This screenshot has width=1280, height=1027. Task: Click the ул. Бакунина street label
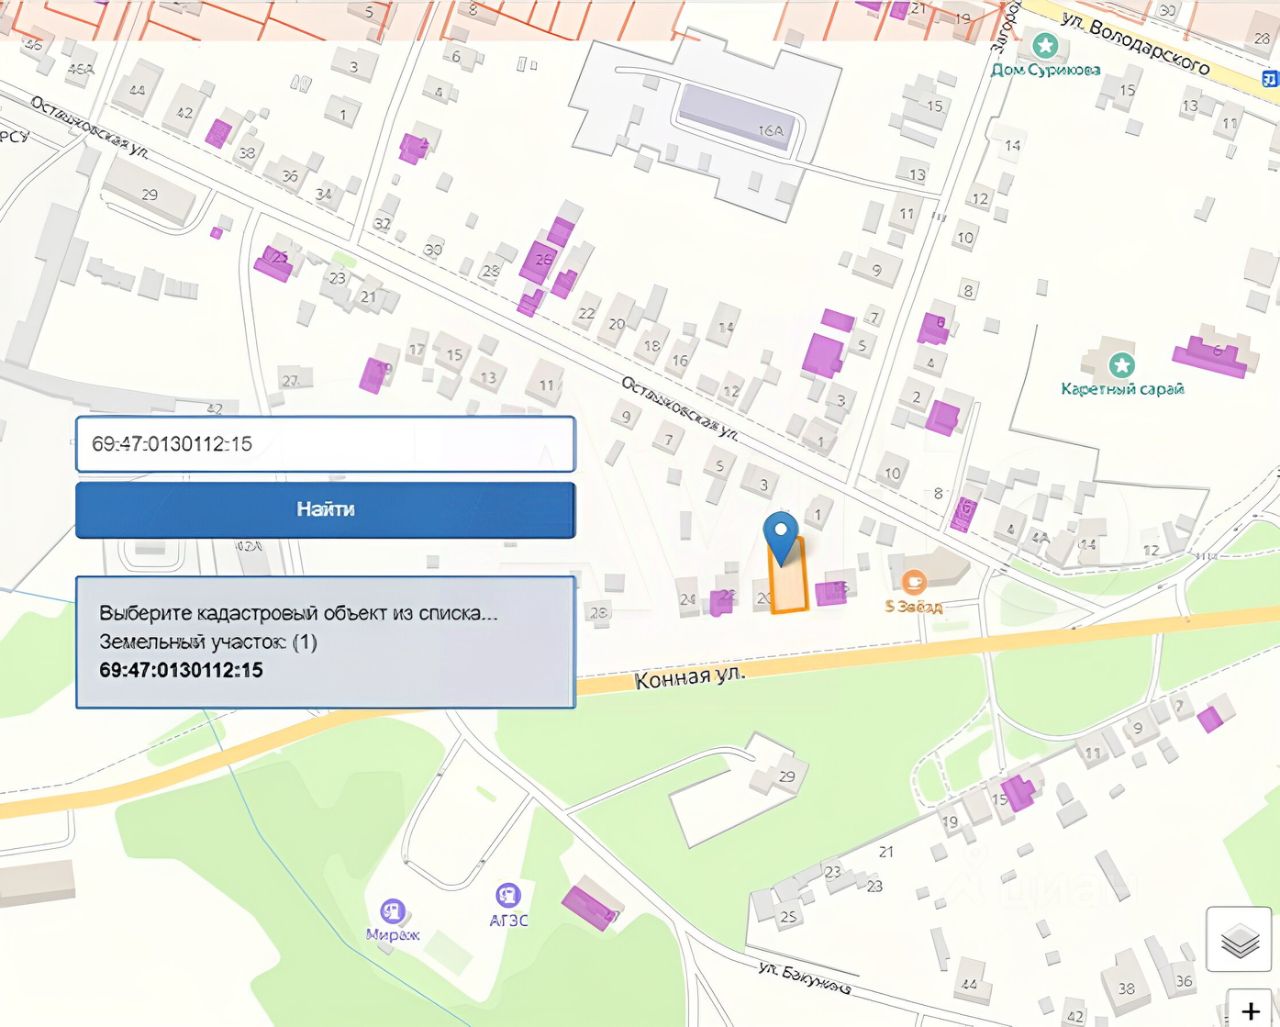804,978
